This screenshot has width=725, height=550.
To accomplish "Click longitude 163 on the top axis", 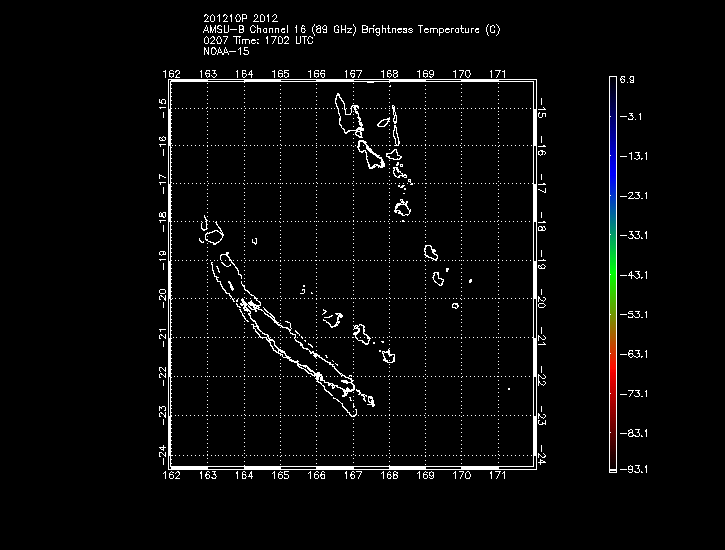I will point(208,74).
